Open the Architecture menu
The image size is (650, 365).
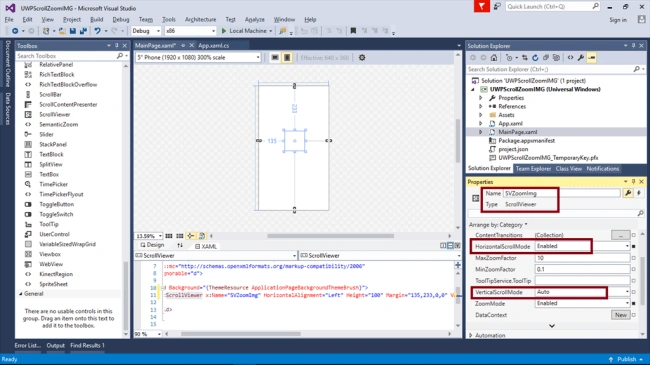click(x=201, y=19)
